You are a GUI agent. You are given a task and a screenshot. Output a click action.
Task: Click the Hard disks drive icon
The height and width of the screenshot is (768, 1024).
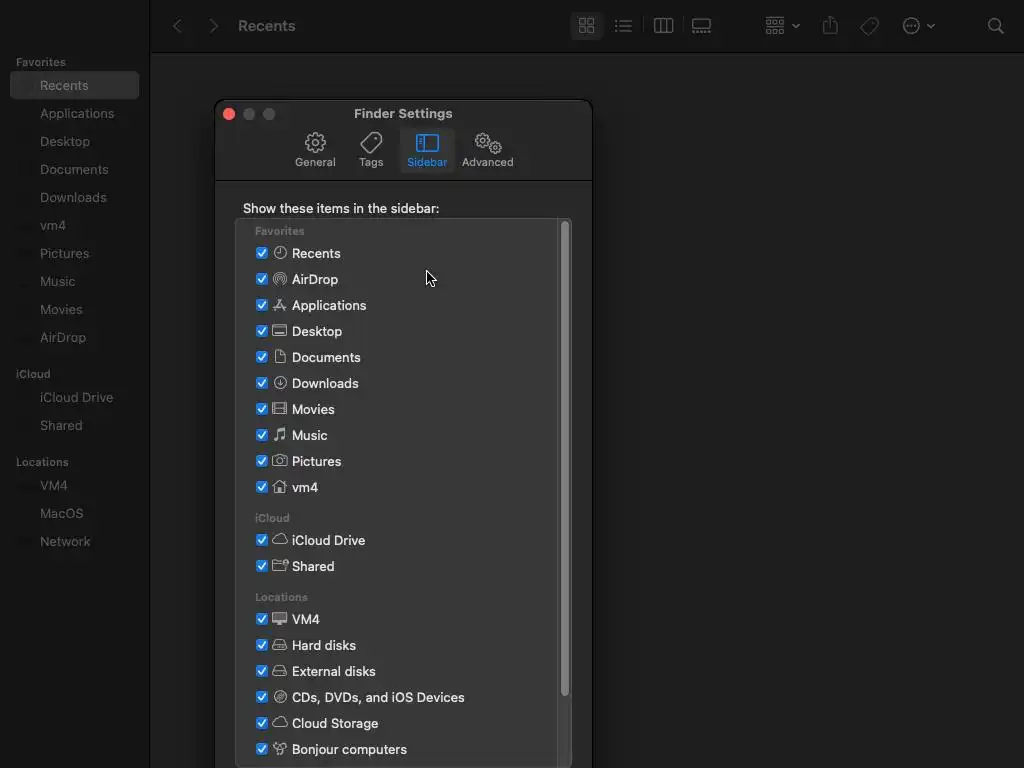click(280, 645)
